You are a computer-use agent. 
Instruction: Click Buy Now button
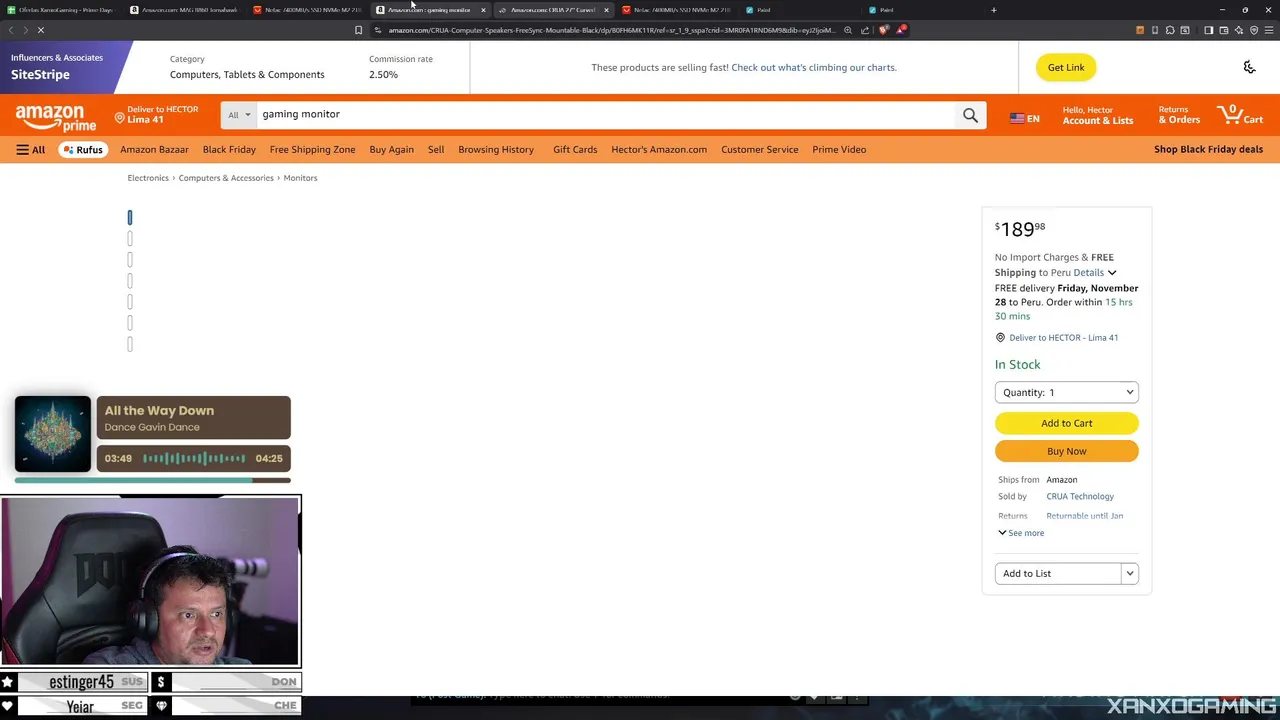(x=1067, y=451)
